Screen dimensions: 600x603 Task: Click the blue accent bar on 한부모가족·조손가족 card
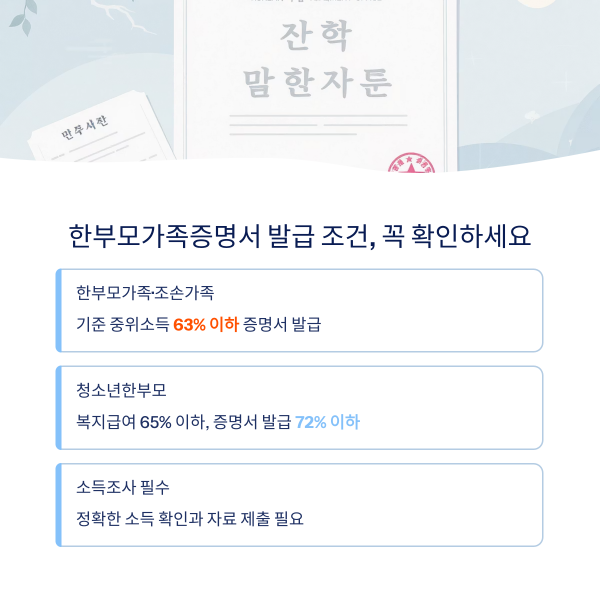59,310
